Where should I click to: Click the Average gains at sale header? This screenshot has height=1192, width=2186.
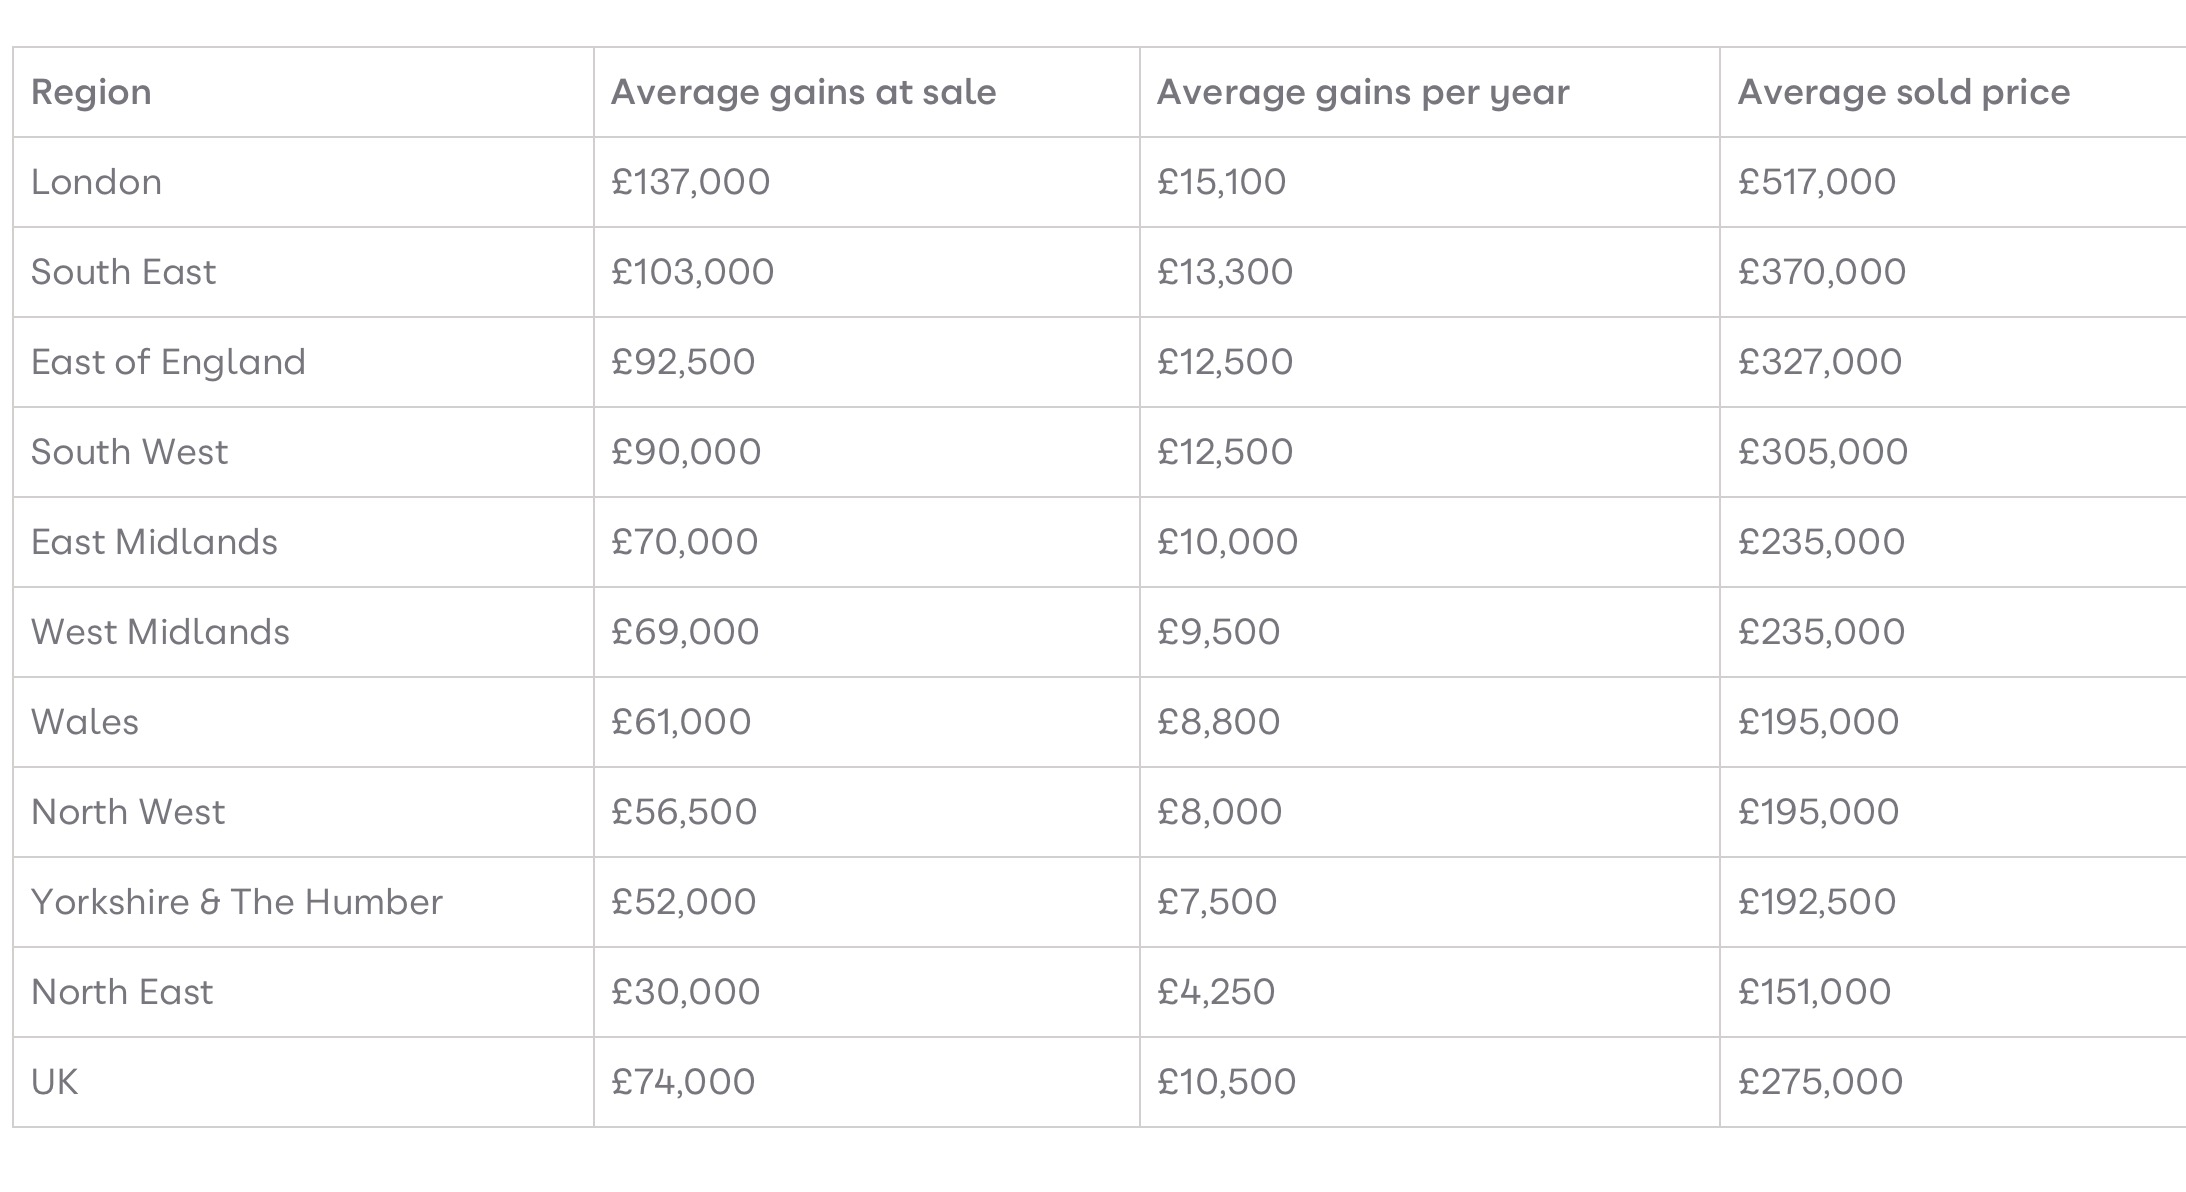point(803,93)
